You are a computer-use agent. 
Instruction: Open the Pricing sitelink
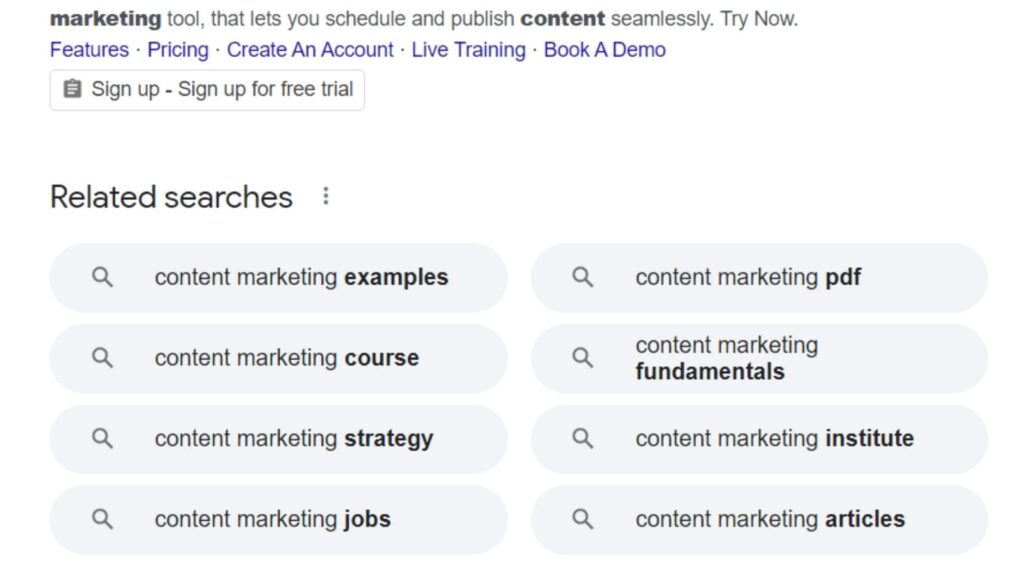click(178, 50)
